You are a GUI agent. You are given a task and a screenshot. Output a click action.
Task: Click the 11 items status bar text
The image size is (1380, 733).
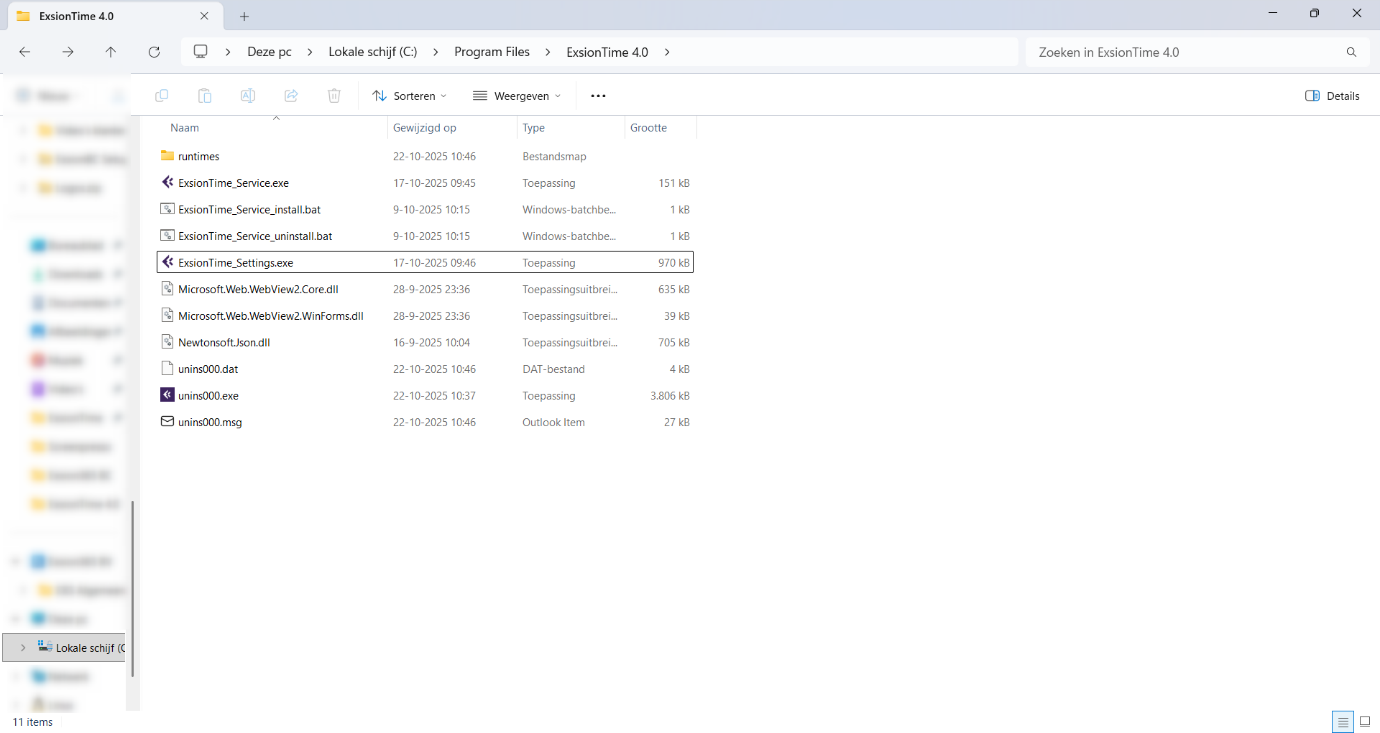click(x=33, y=722)
